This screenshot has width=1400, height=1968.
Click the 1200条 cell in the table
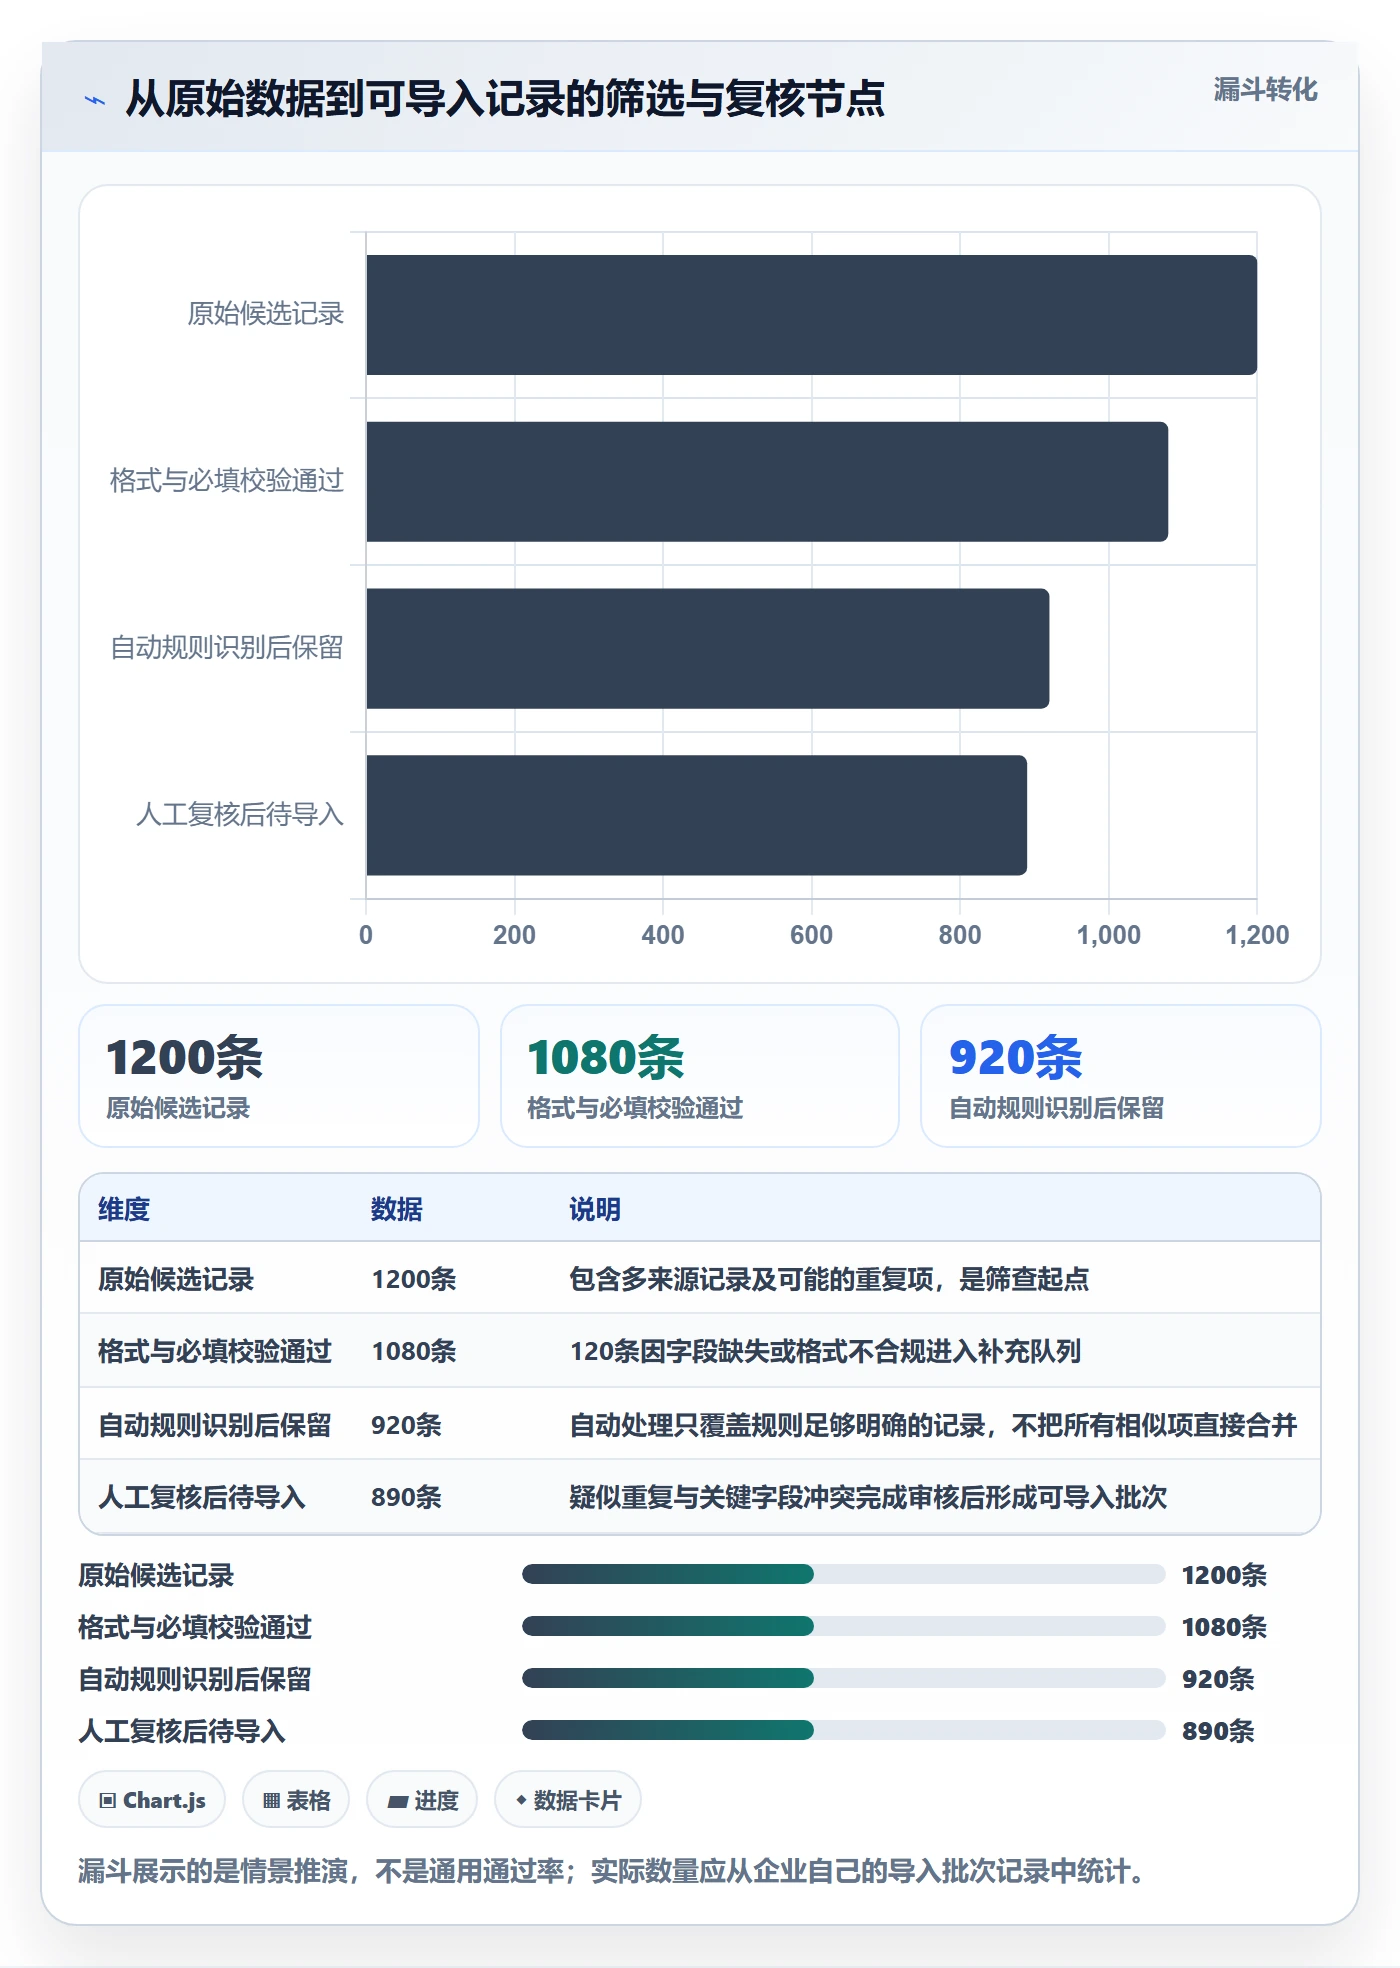pyautogui.click(x=414, y=1279)
